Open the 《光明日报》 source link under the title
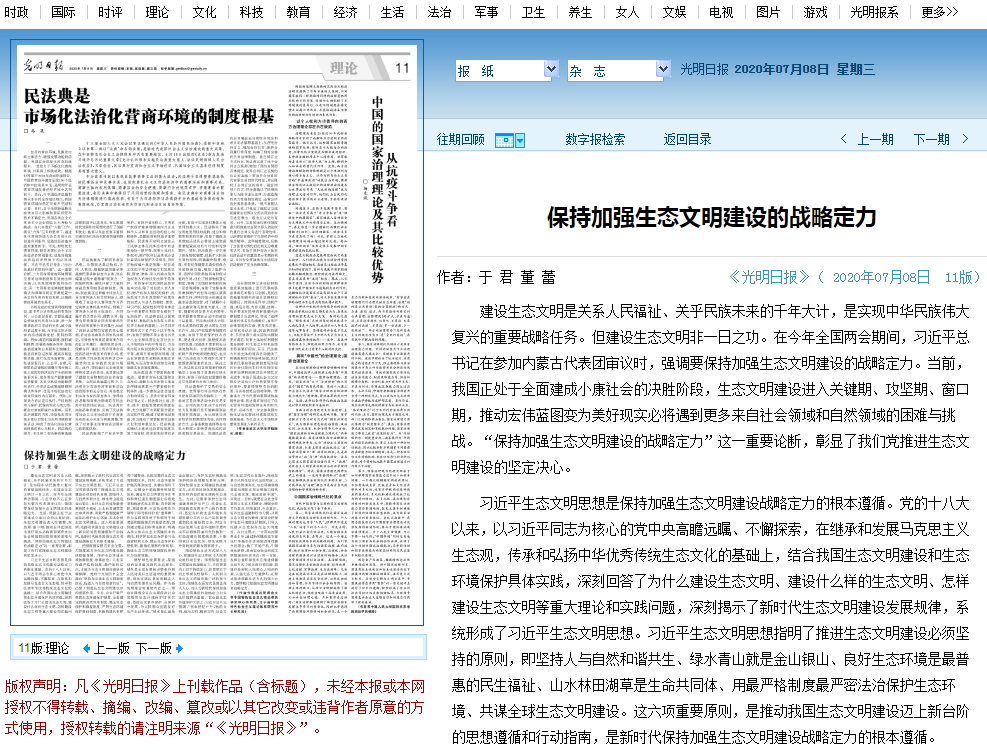This screenshot has width=987, height=753. tap(768, 277)
